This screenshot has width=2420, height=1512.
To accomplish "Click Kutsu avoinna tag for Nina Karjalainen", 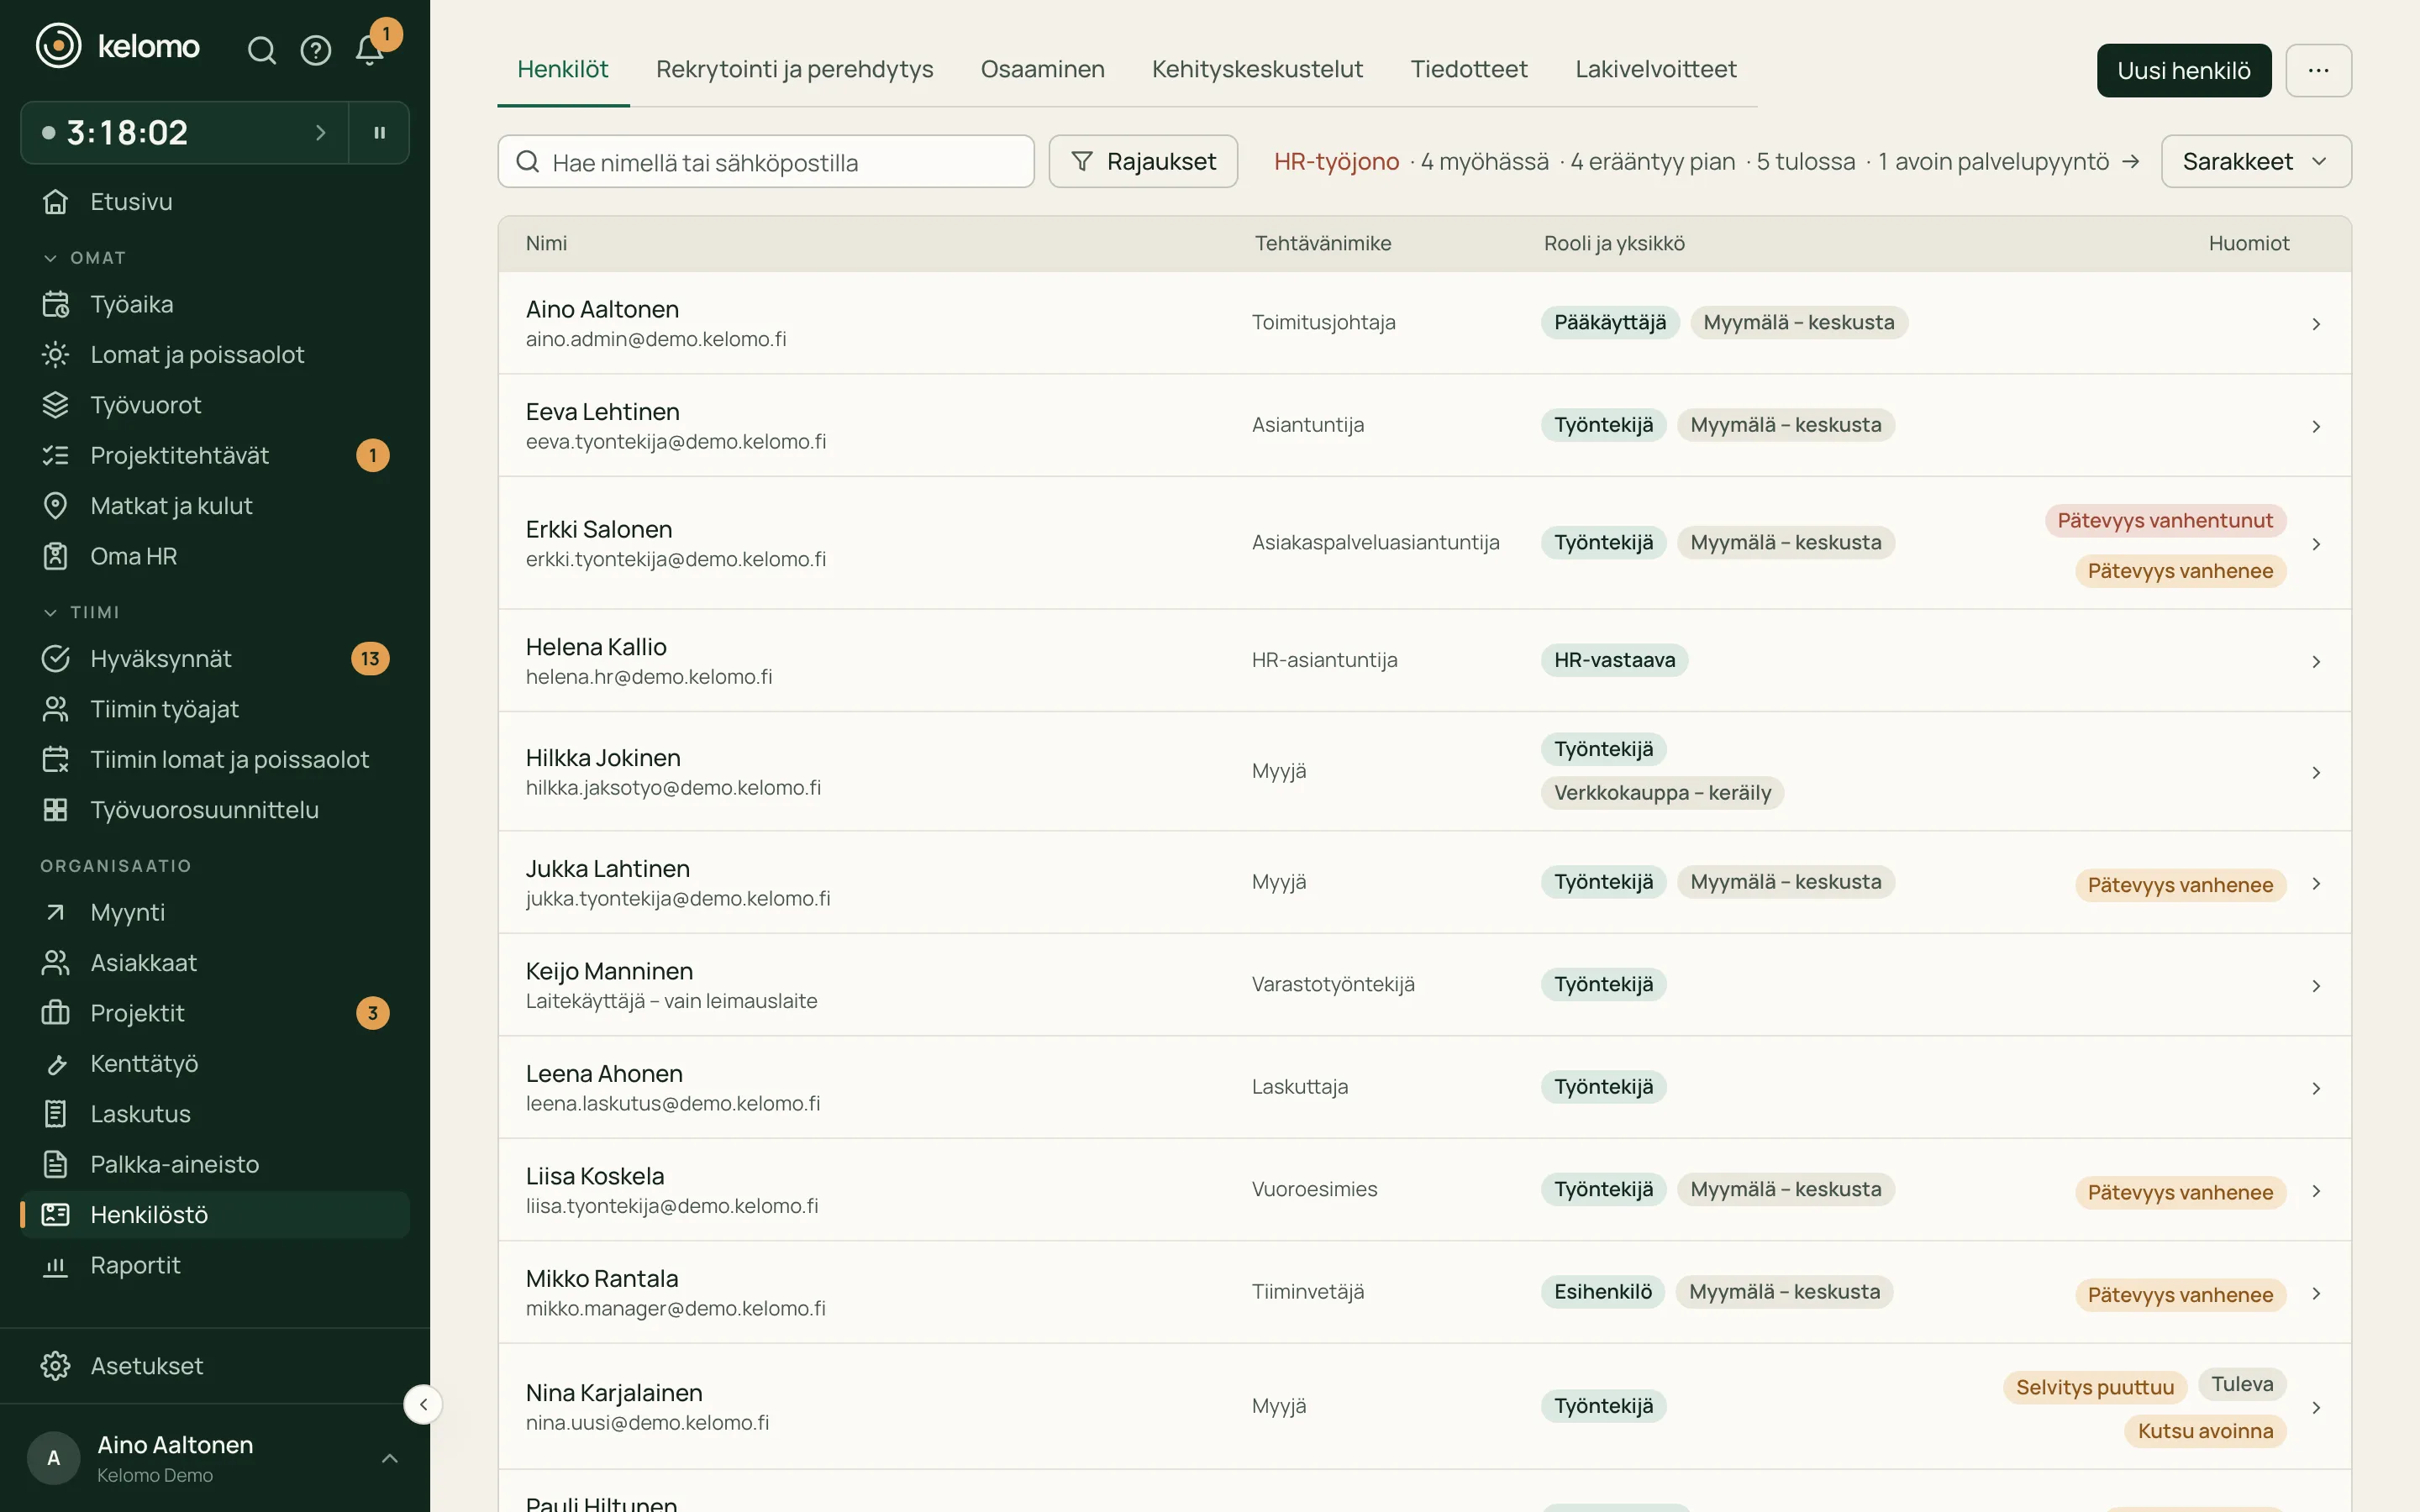I will (2205, 1431).
